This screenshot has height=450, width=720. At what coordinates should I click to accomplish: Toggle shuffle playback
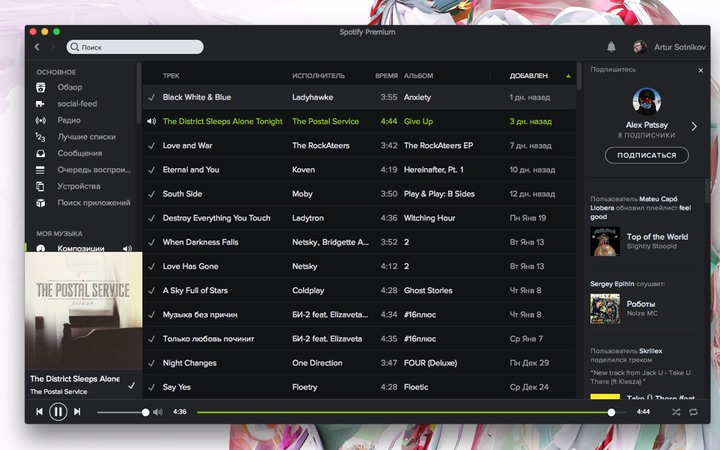[675, 412]
